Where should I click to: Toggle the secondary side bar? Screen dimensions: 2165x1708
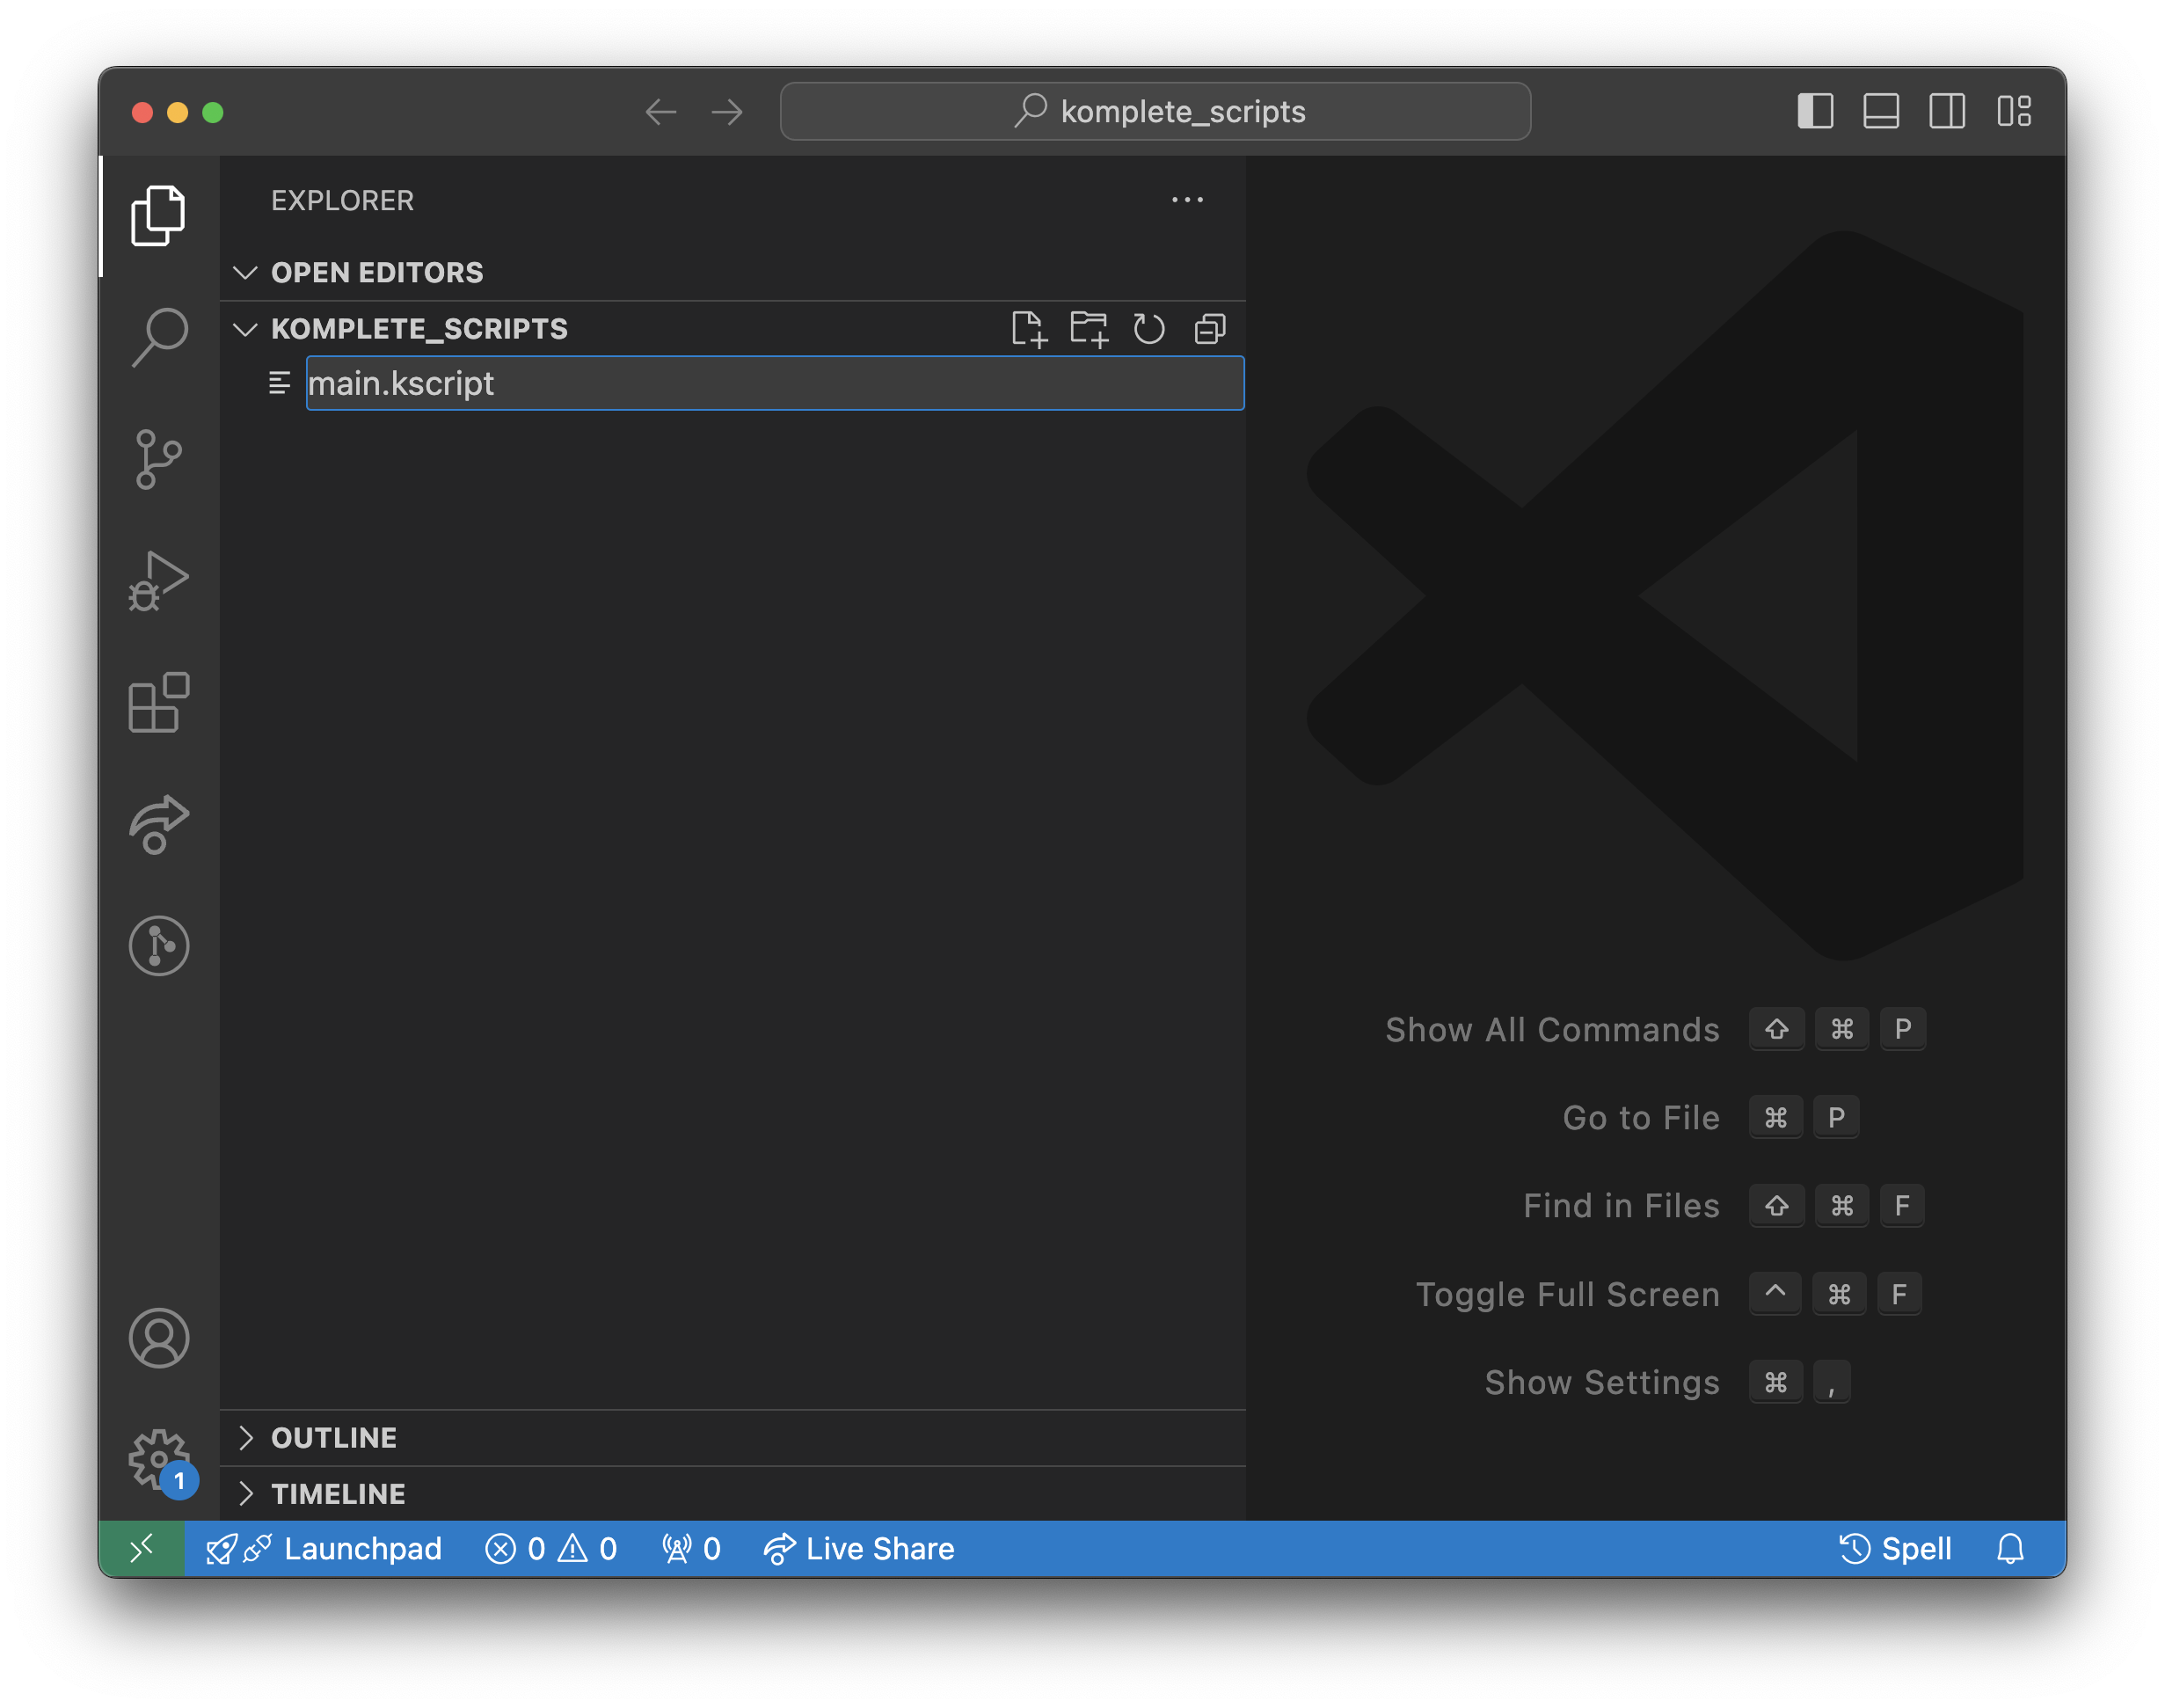coord(1947,111)
